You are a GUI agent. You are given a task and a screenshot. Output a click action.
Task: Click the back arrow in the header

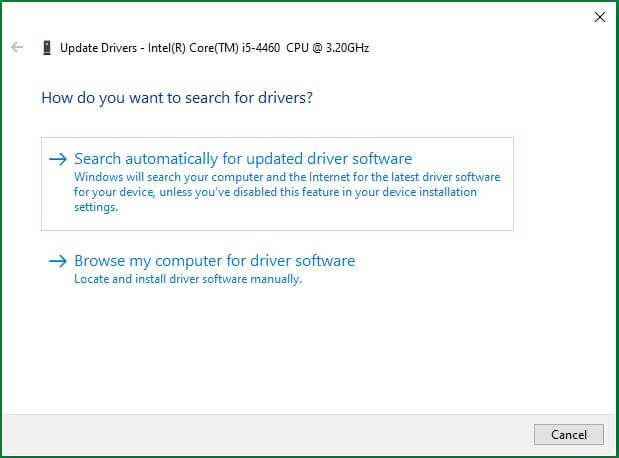(17, 47)
